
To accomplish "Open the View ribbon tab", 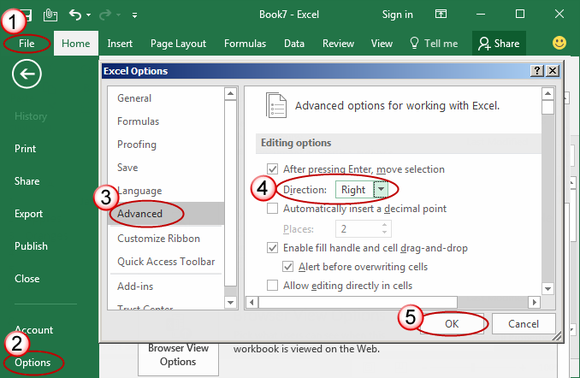I will pos(382,44).
